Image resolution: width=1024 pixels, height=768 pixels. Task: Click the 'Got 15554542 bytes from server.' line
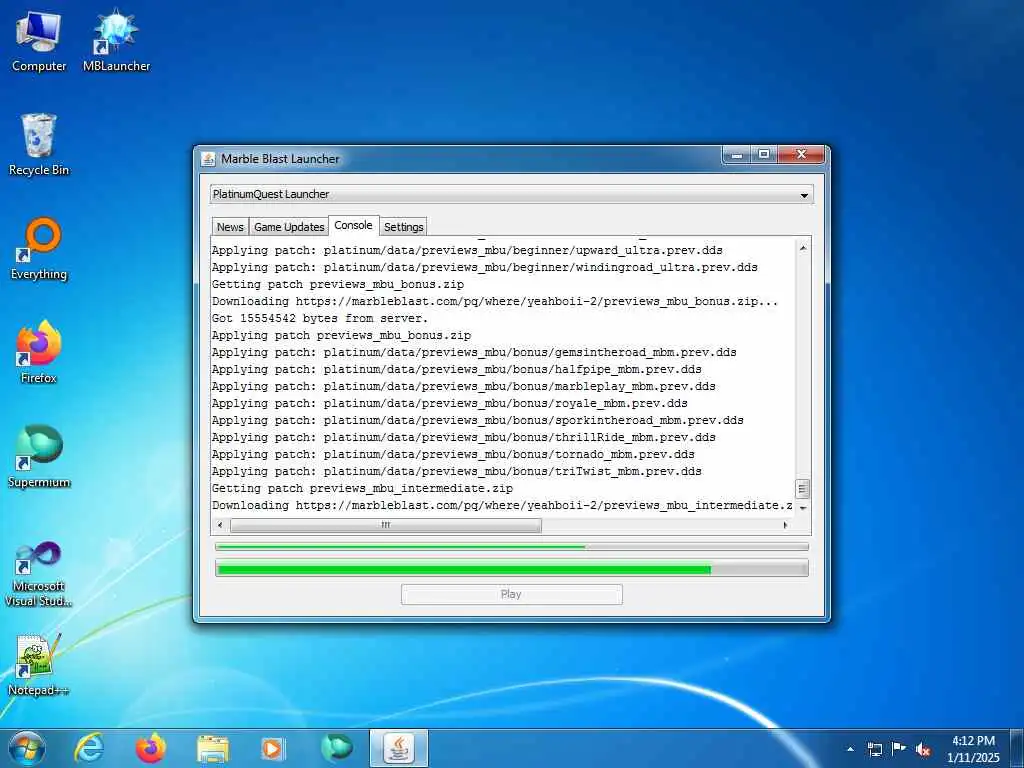pyautogui.click(x=320, y=318)
